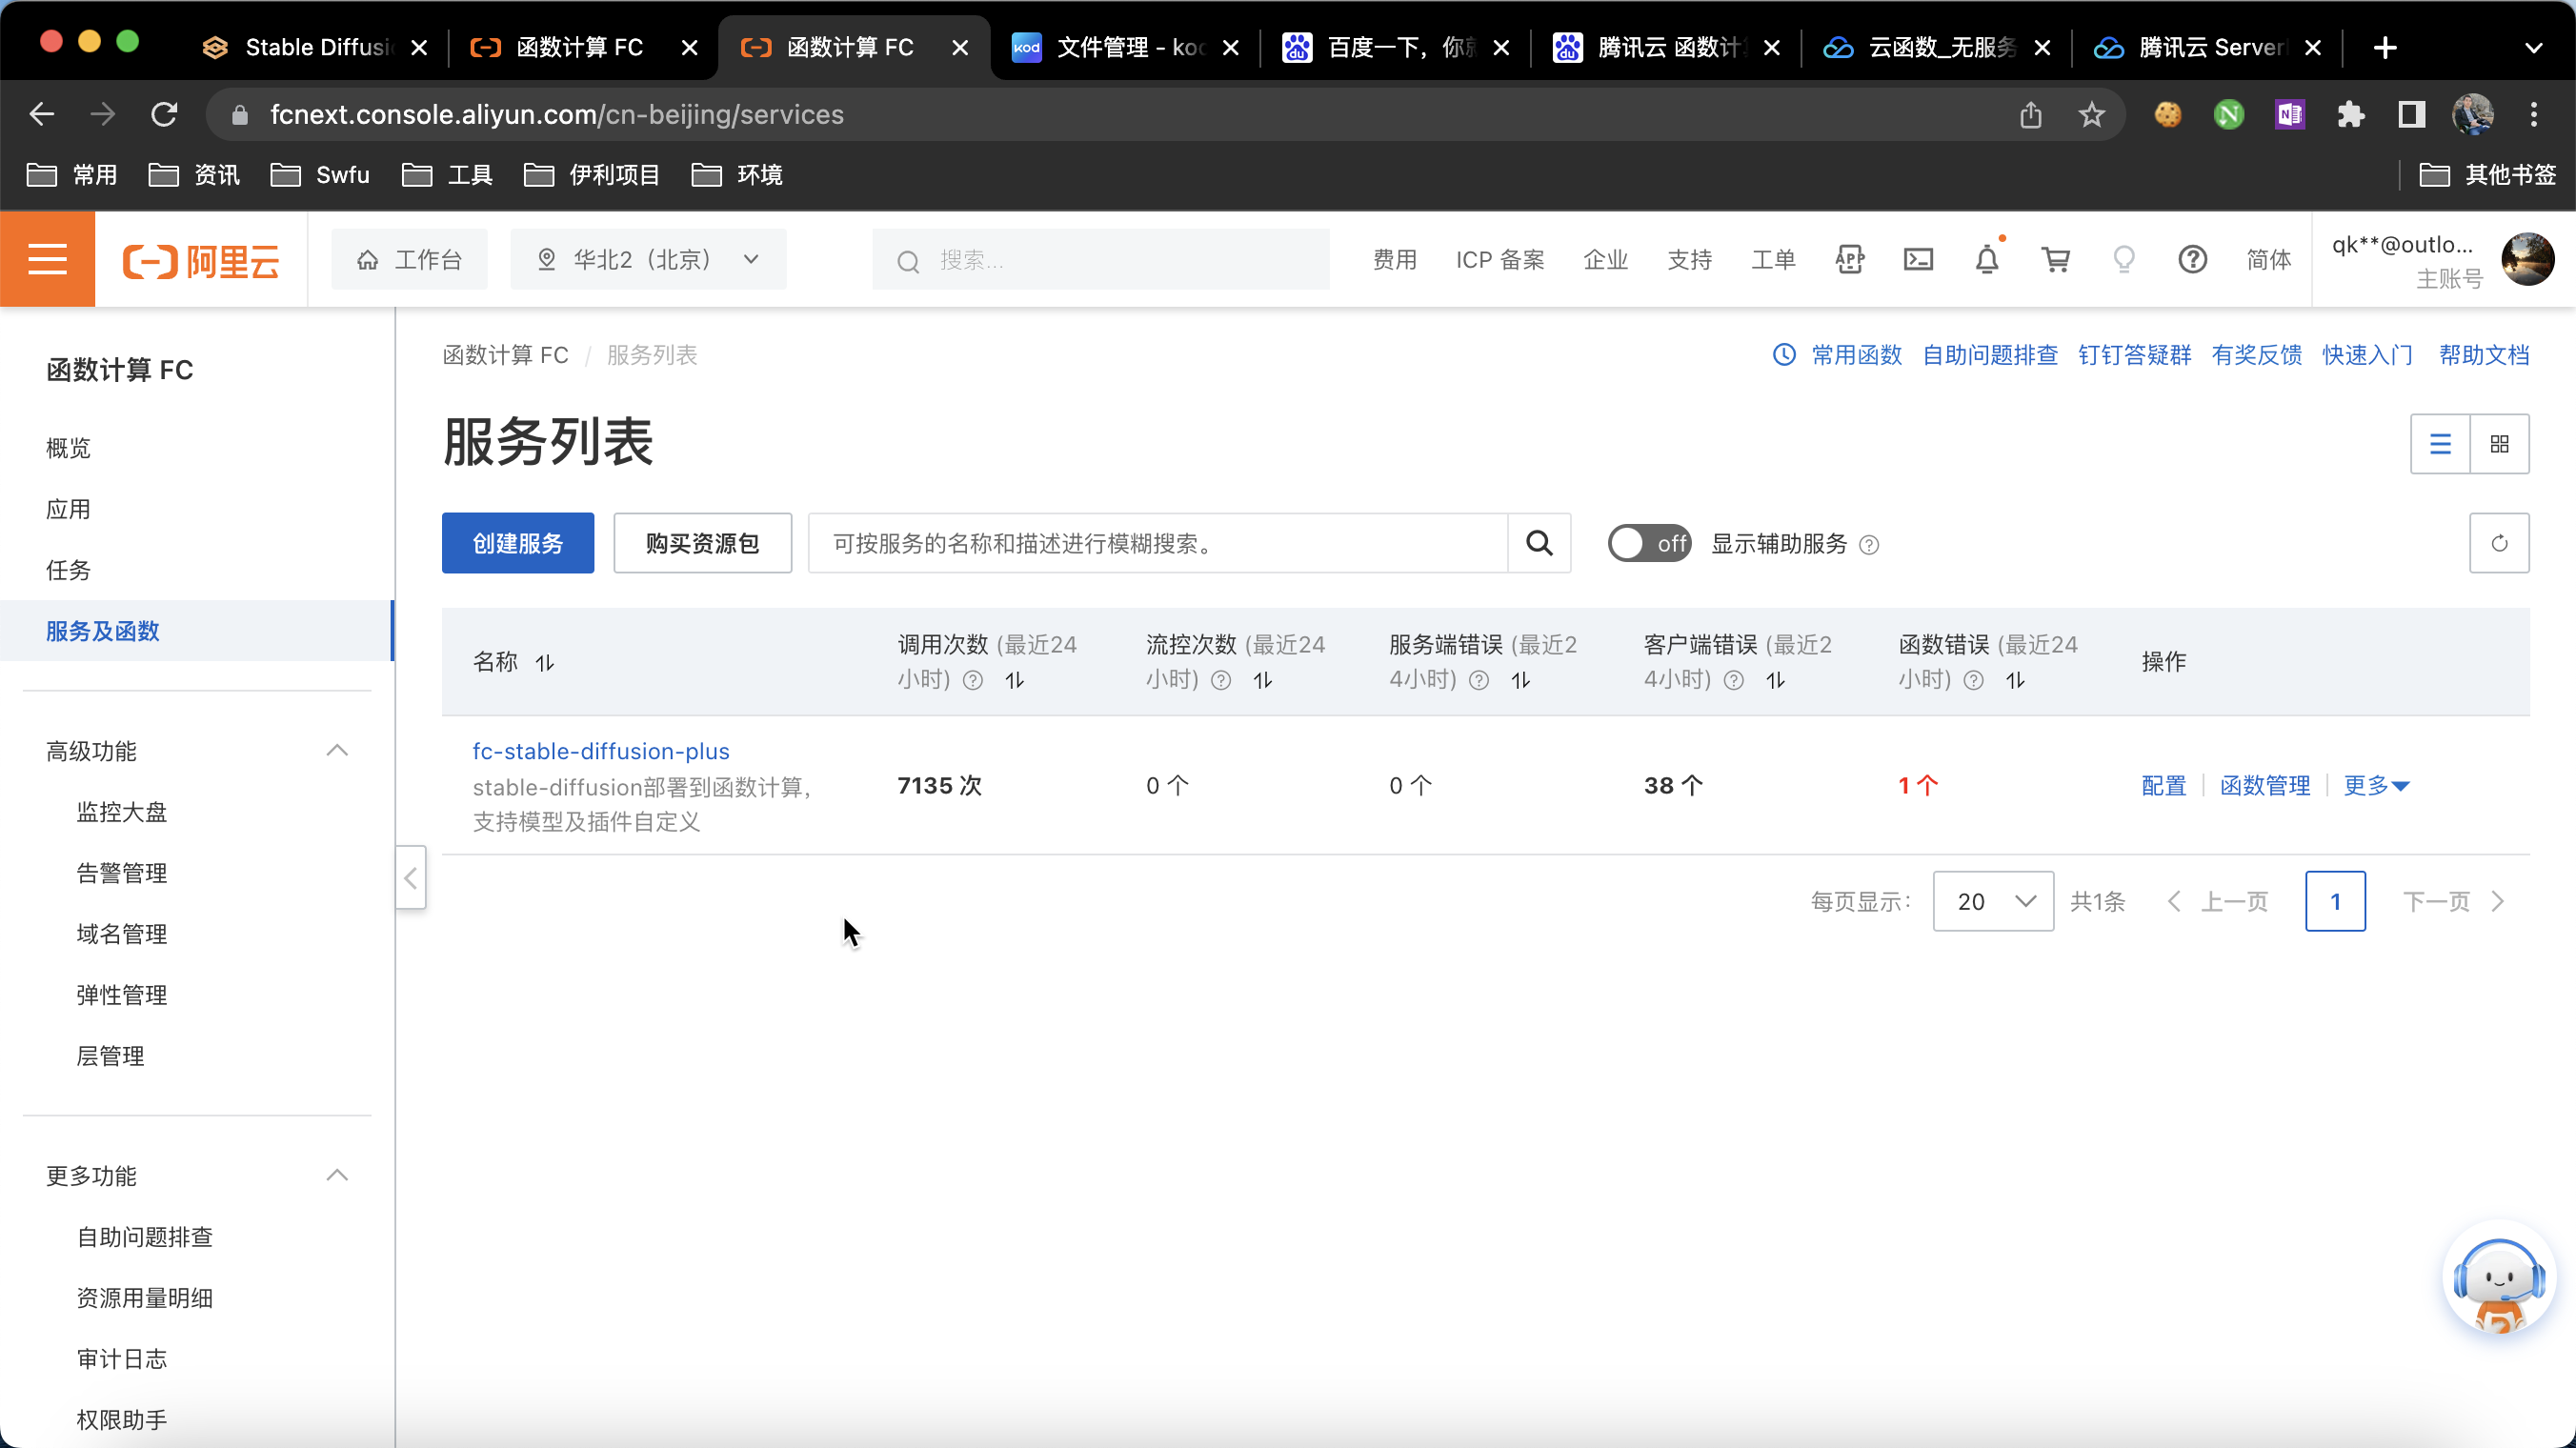2576x1448 pixels.
Task: Open the page size 20 dropdown
Action: pos(1993,901)
